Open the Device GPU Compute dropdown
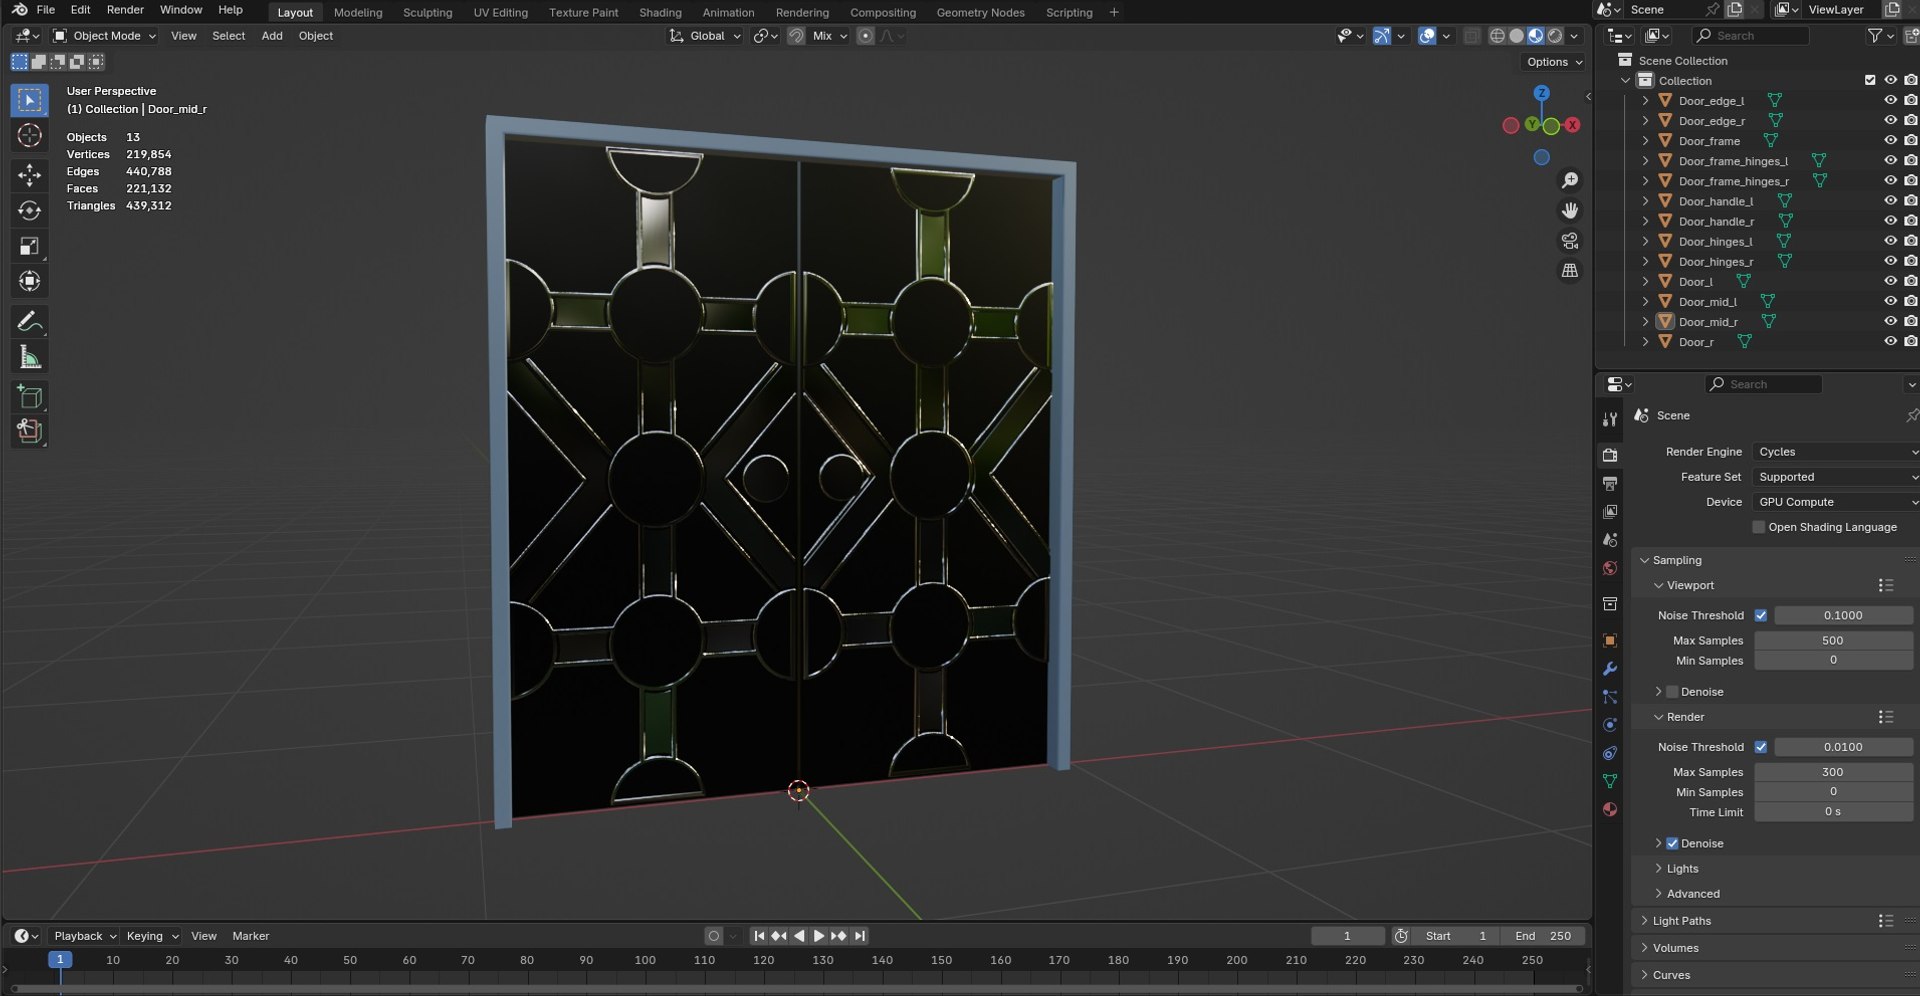The width and height of the screenshot is (1920, 996). click(1835, 502)
